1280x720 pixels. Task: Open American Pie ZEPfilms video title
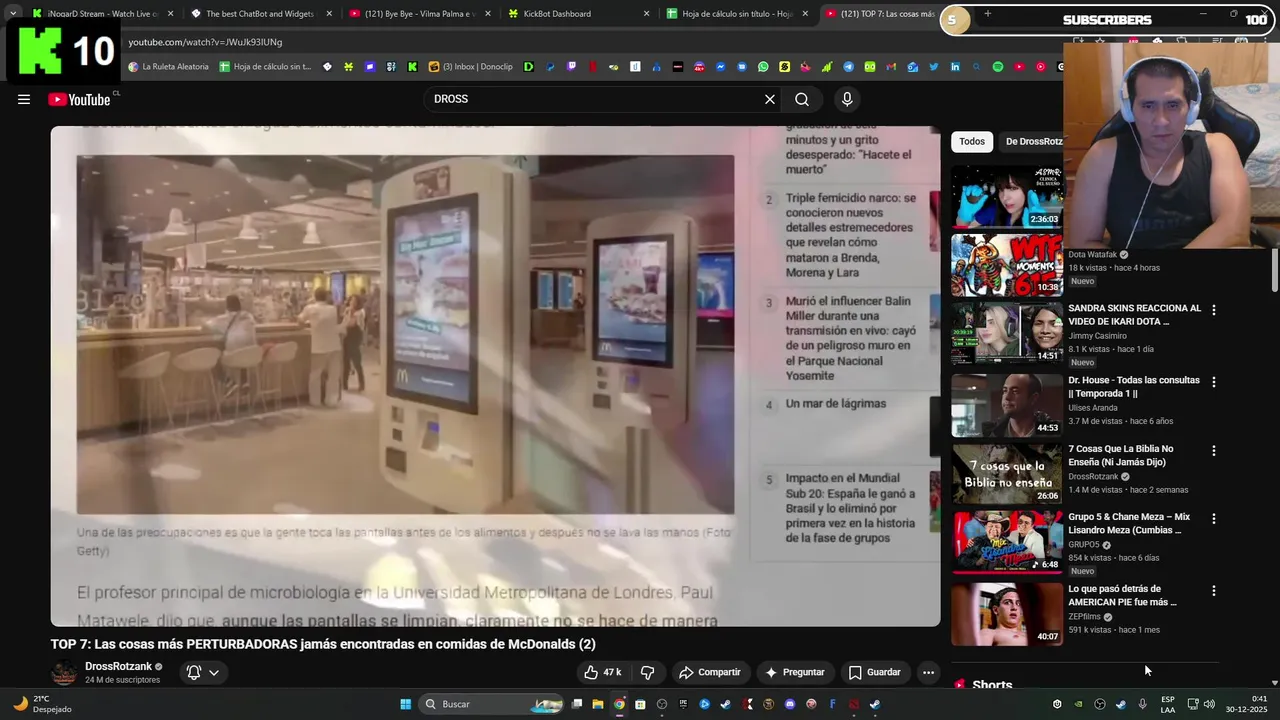(1122, 595)
